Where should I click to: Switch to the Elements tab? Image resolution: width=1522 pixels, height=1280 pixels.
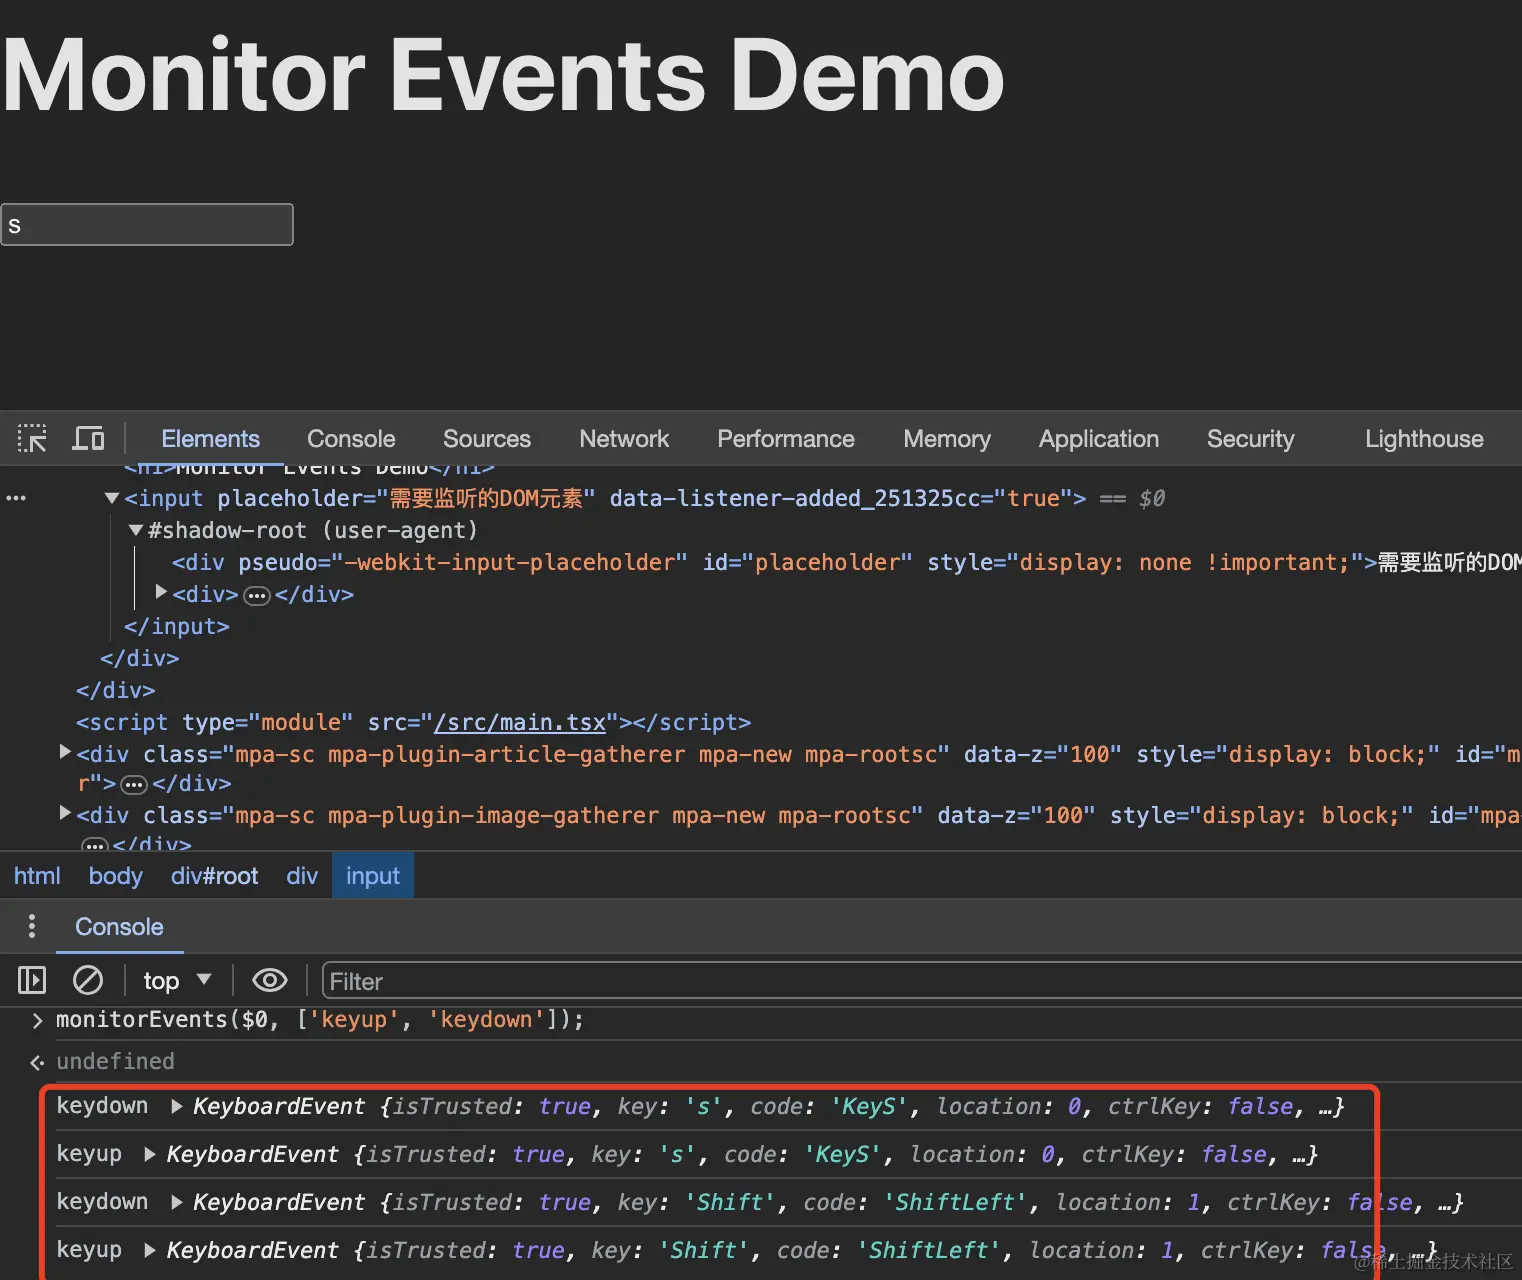point(210,439)
